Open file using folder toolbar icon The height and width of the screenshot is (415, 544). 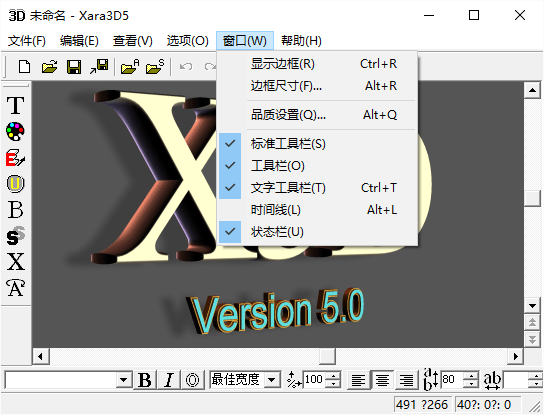click(49, 66)
